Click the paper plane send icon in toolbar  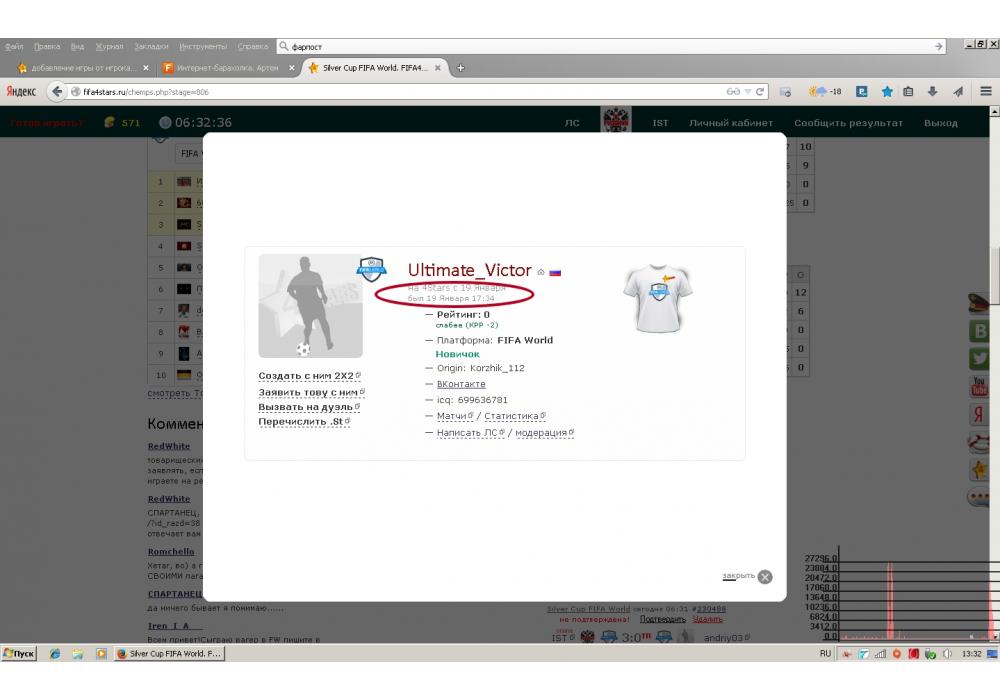pos(958,92)
